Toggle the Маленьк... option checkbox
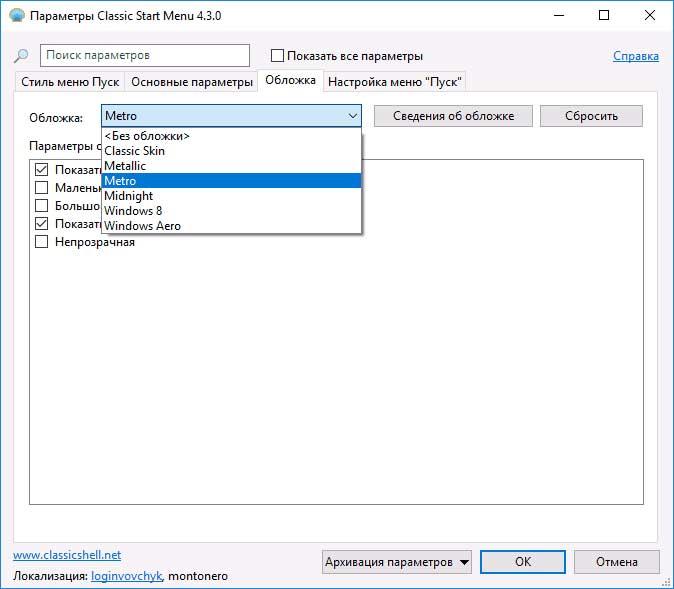Screen dimensions: 674x589 (x=41, y=188)
